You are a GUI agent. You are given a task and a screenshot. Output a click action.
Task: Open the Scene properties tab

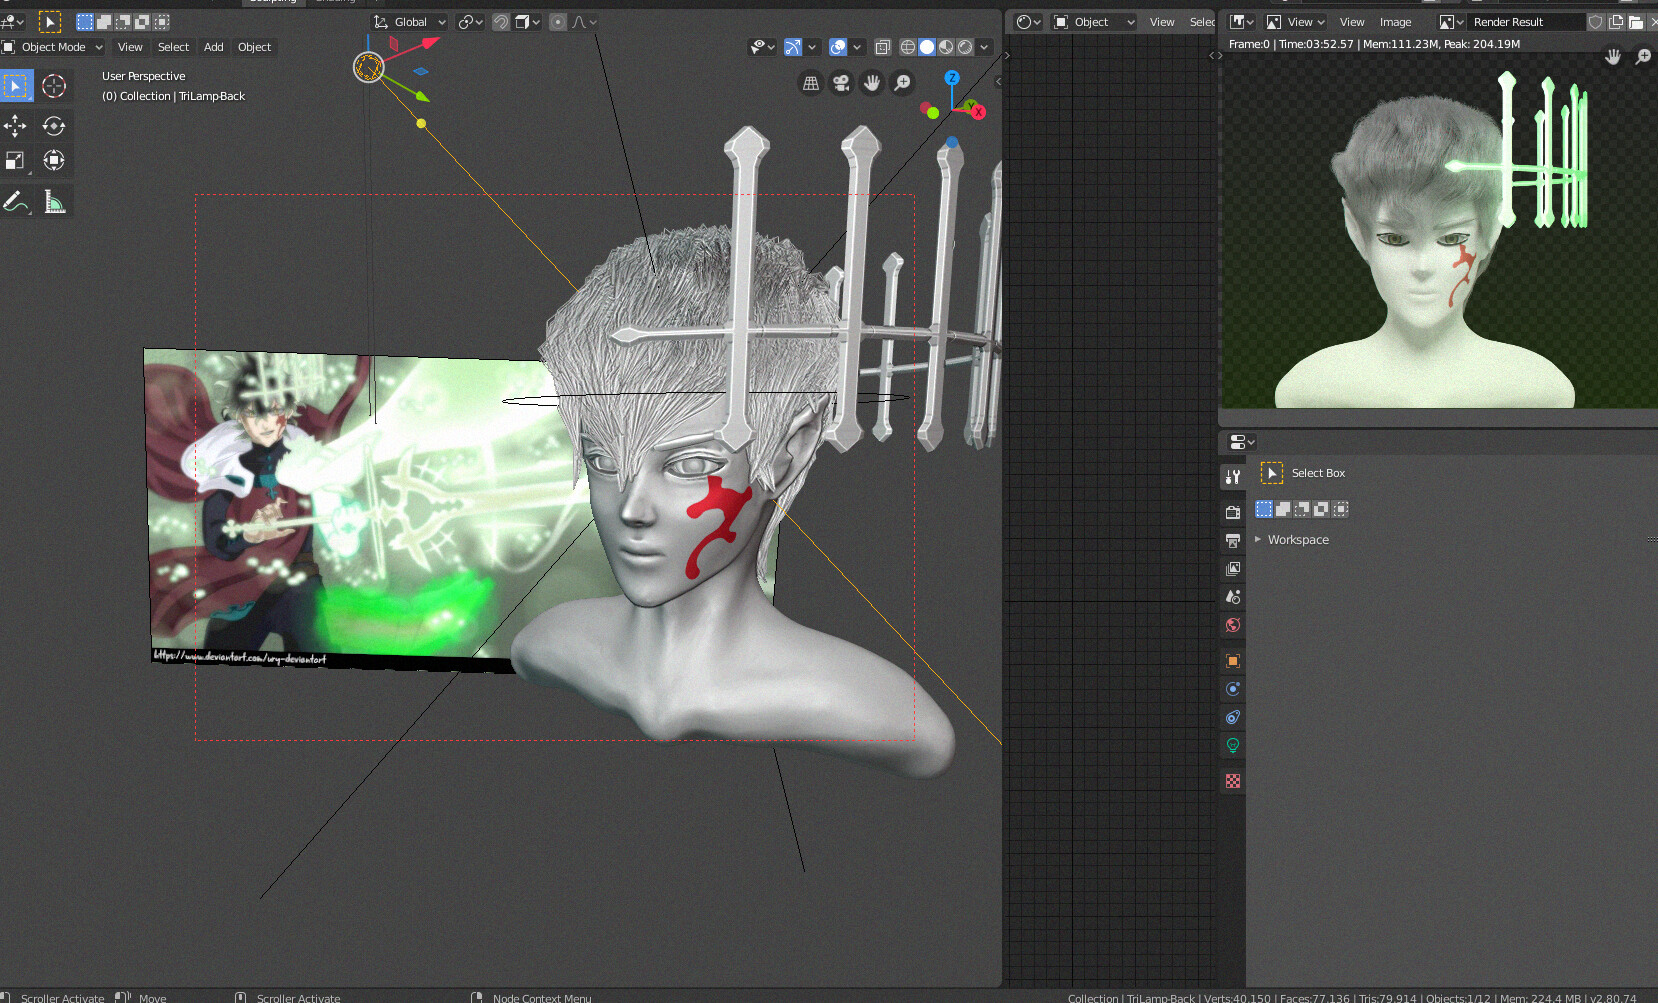pyautogui.click(x=1233, y=597)
